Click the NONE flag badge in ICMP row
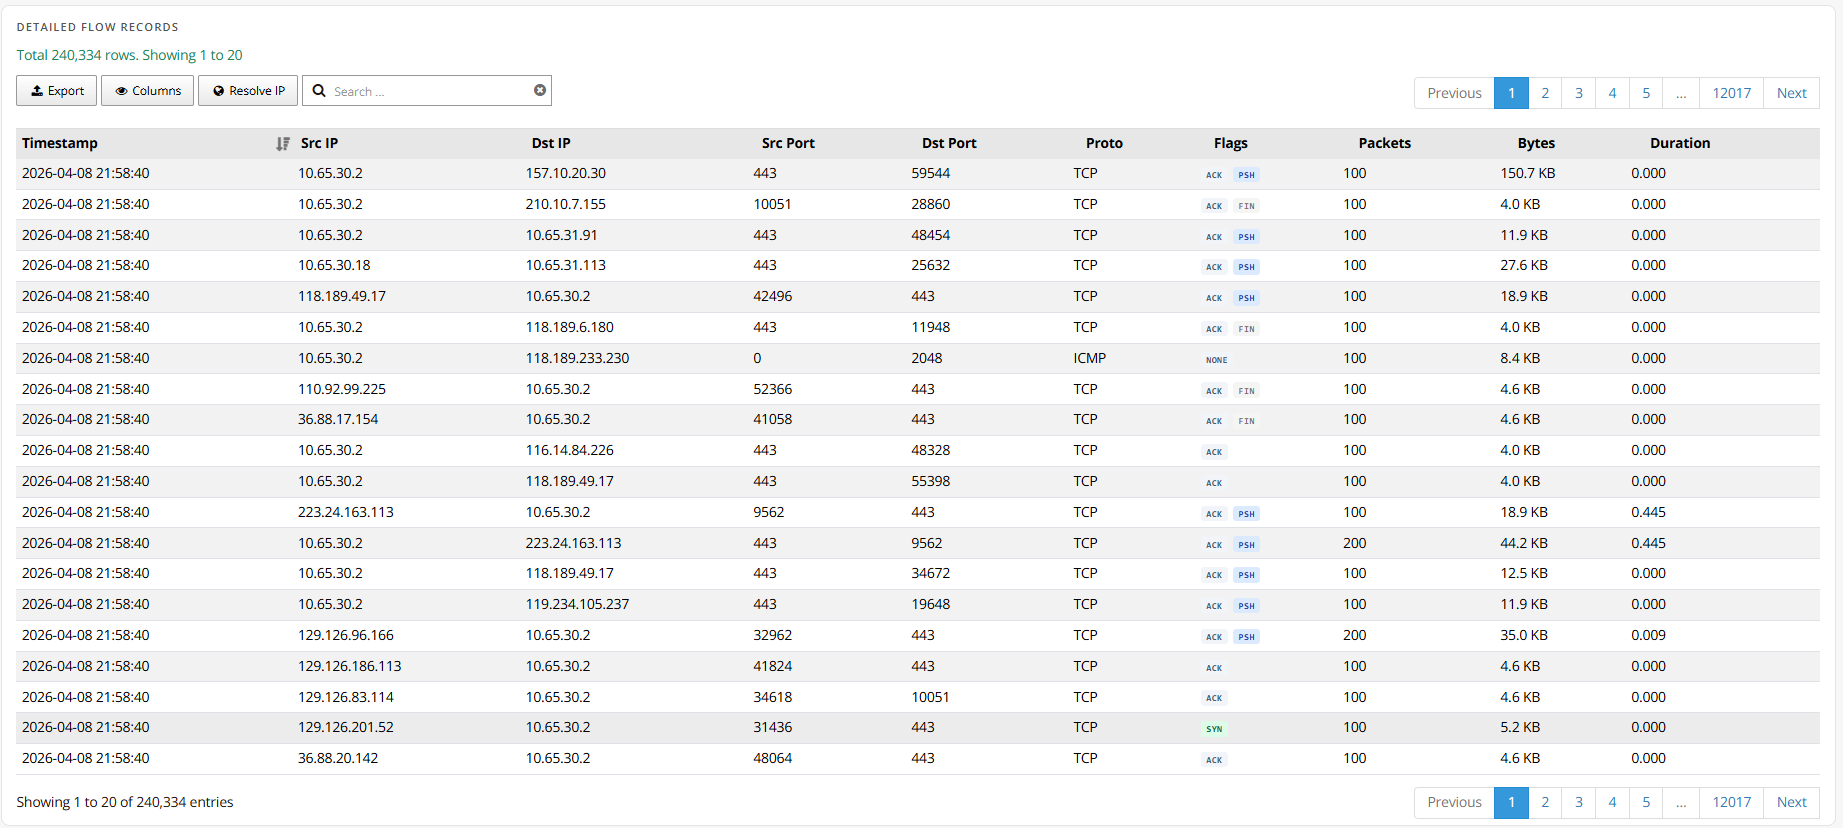 click(1216, 360)
